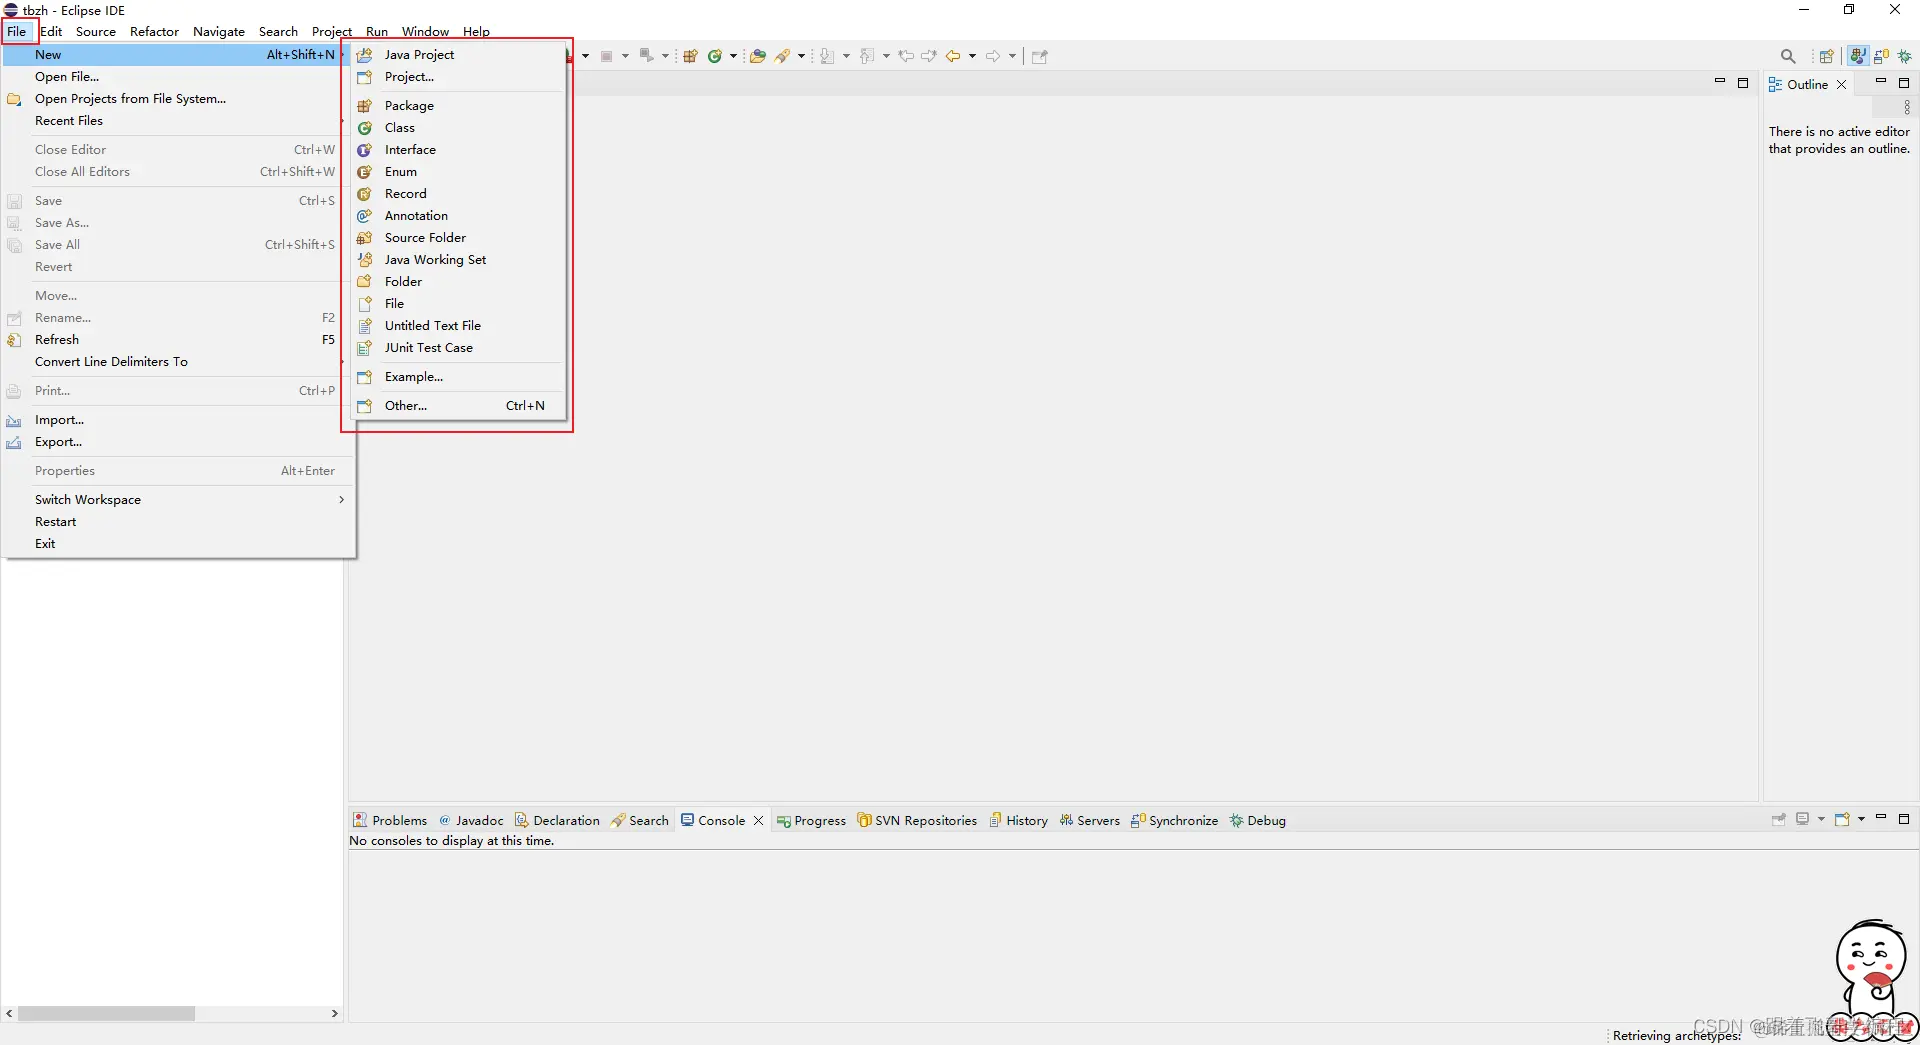Switch to the Debug perspective bug icon

pos(1905,56)
